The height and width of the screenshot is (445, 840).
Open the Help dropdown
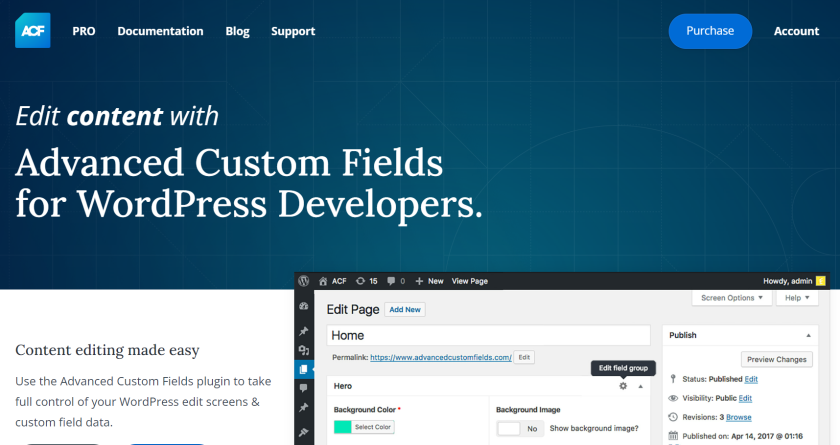[796, 298]
